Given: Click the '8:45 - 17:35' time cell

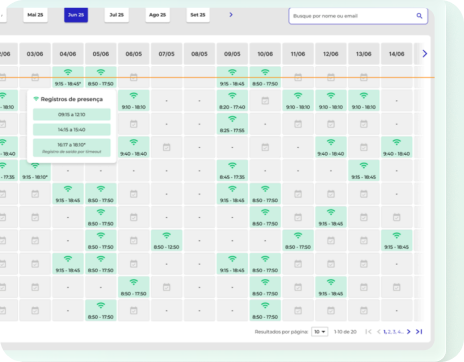Looking at the screenshot, I should [232, 171].
